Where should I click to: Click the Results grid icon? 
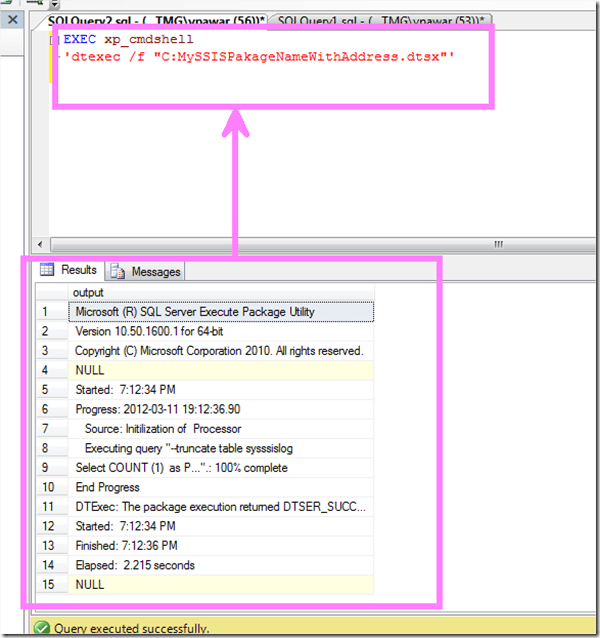pyautogui.click(x=47, y=270)
